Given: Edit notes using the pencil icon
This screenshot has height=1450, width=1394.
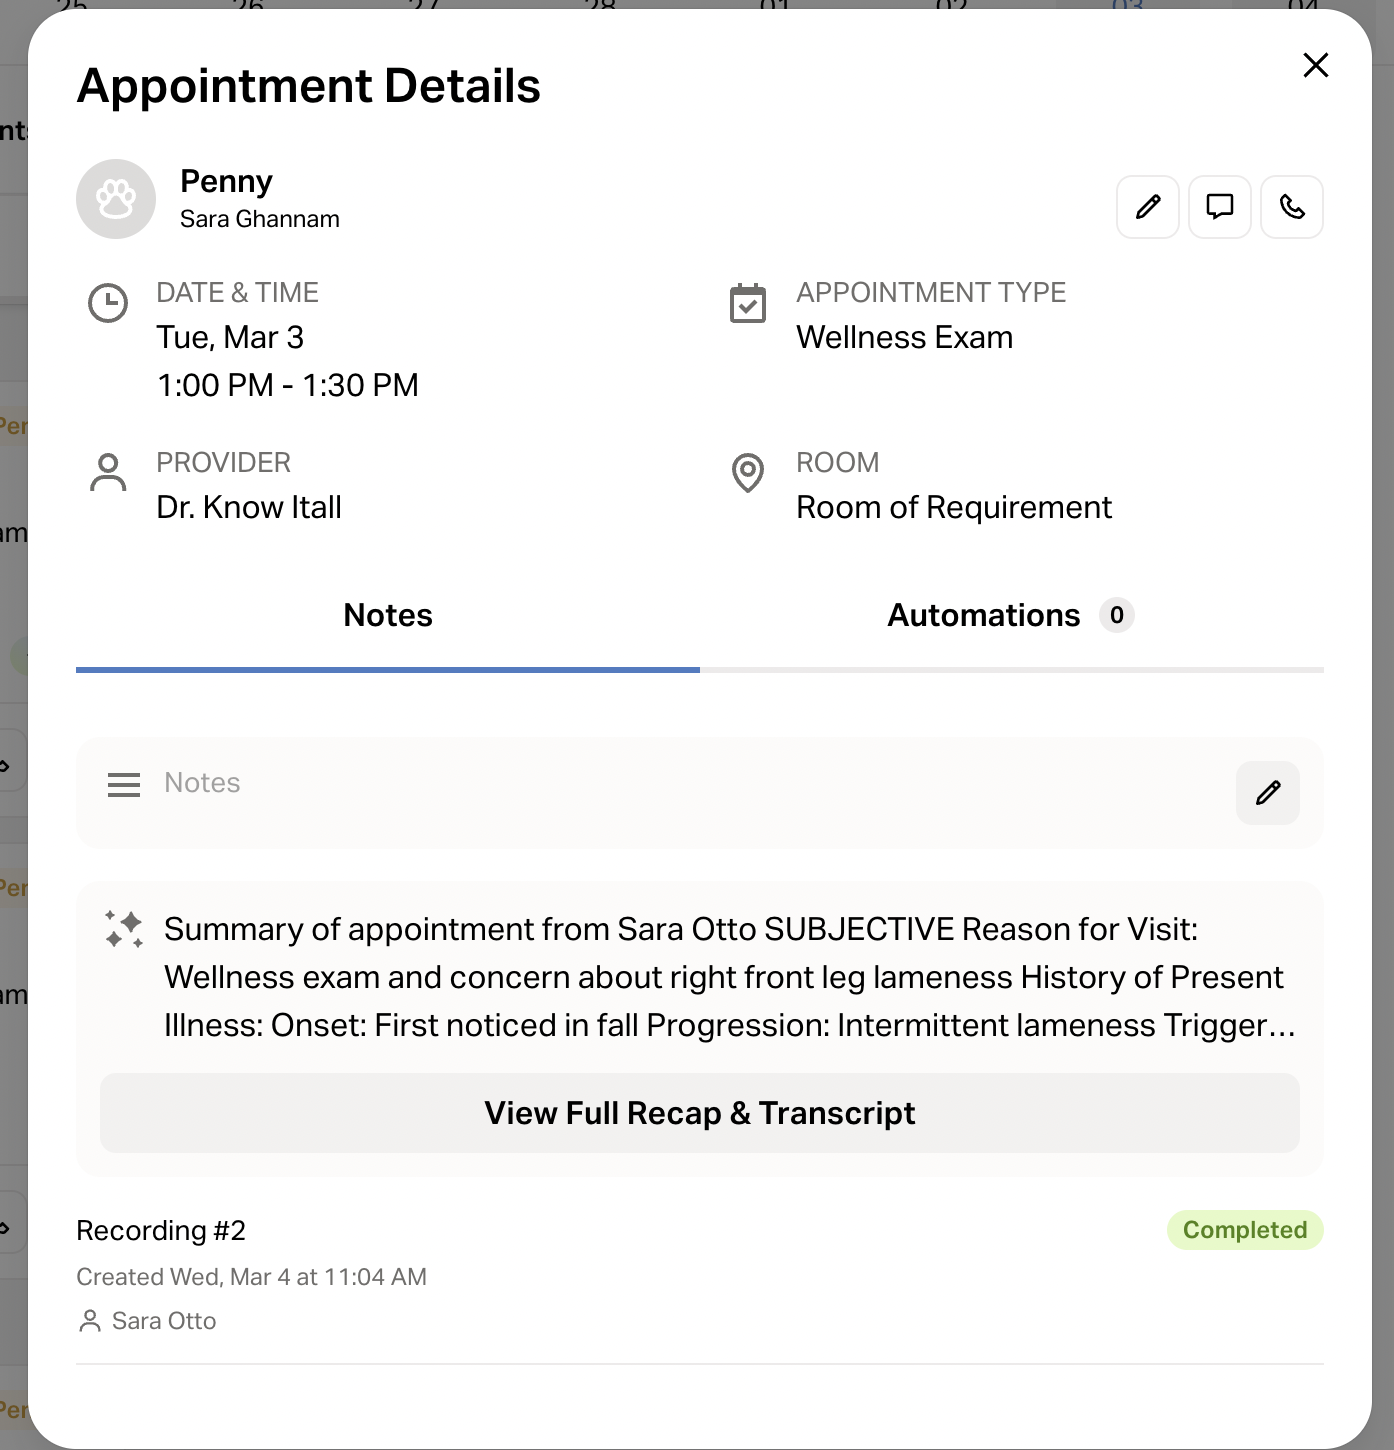Looking at the screenshot, I should [1268, 793].
